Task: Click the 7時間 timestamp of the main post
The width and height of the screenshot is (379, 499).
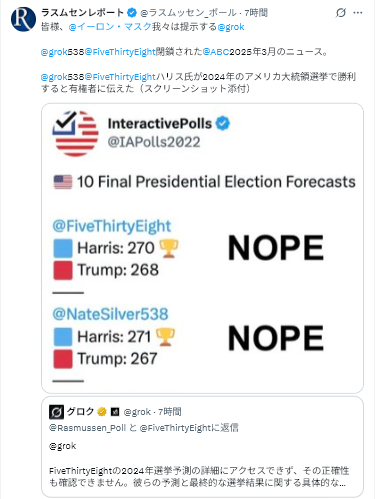Action: pyautogui.click(x=256, y=13)
